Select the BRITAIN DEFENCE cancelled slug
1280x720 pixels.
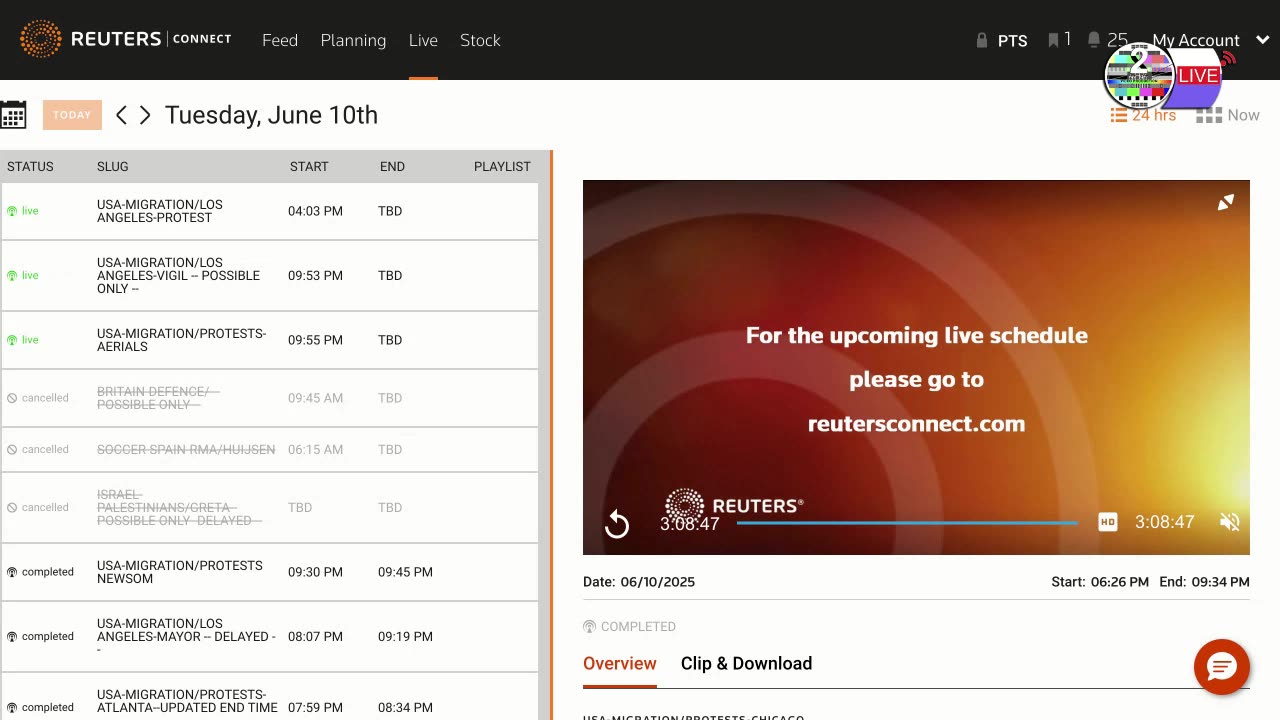(x=158, y=398)
